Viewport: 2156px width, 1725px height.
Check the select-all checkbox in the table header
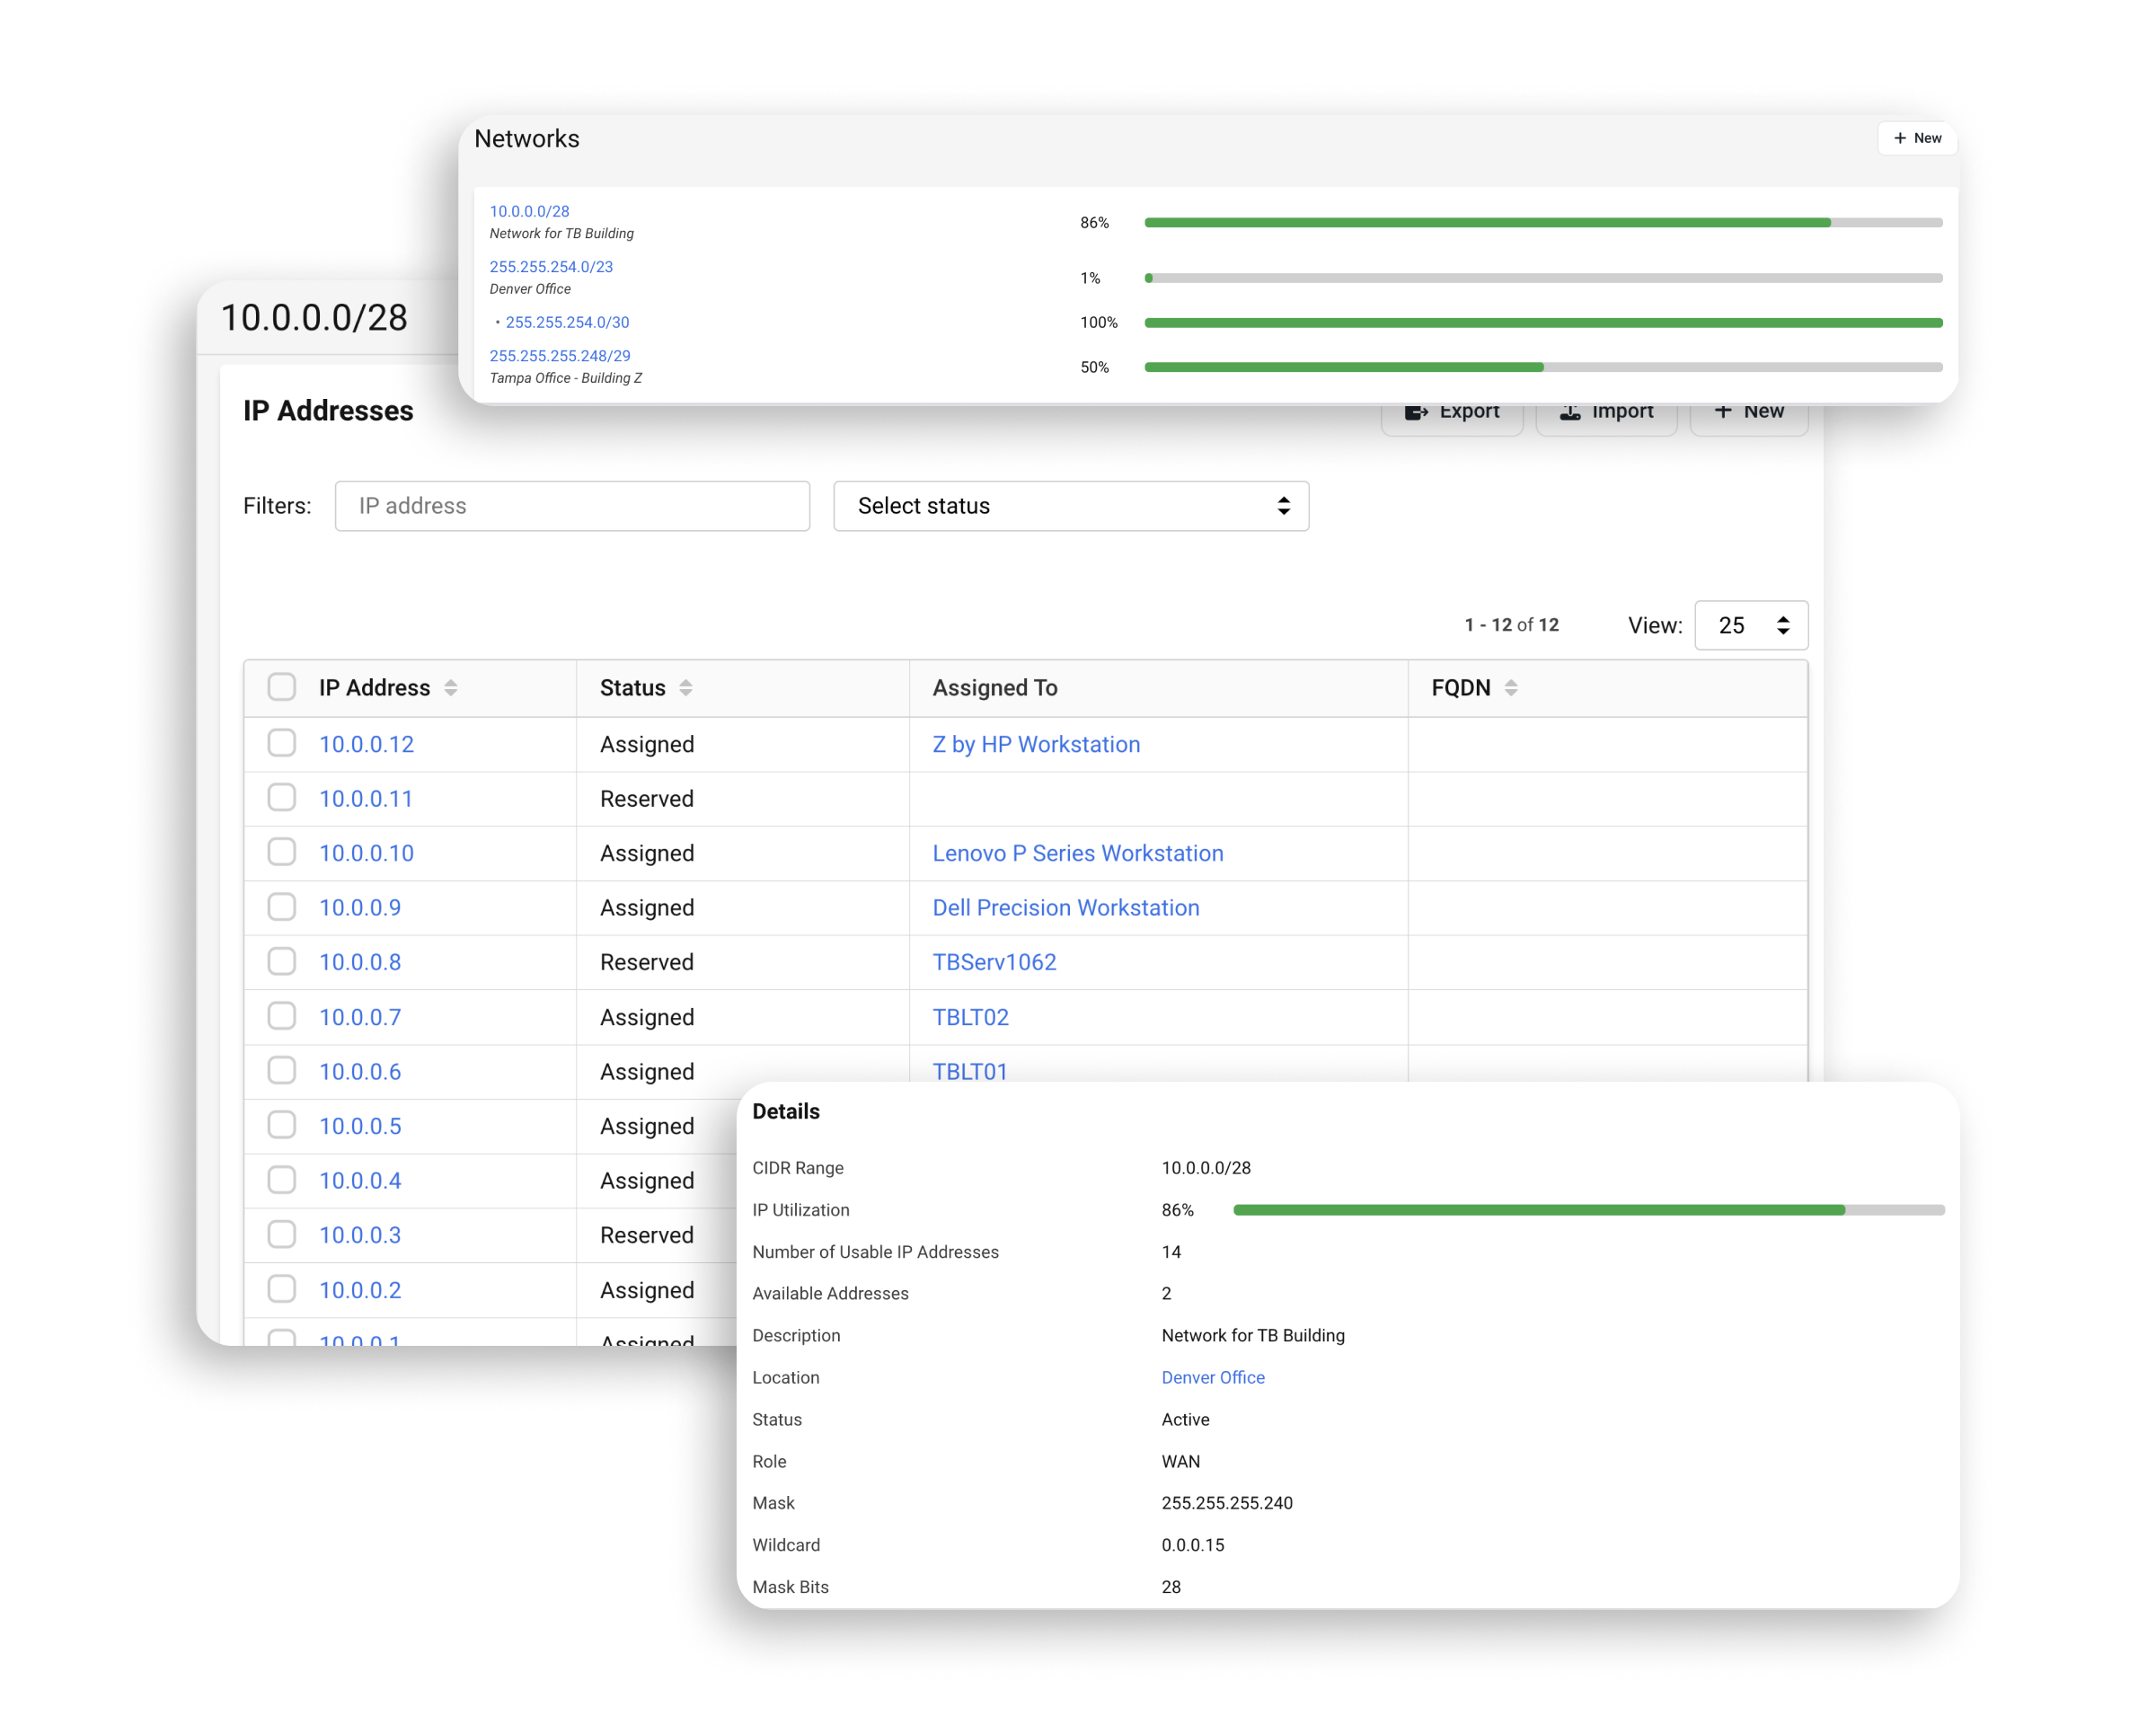click(x=281, y=687)
